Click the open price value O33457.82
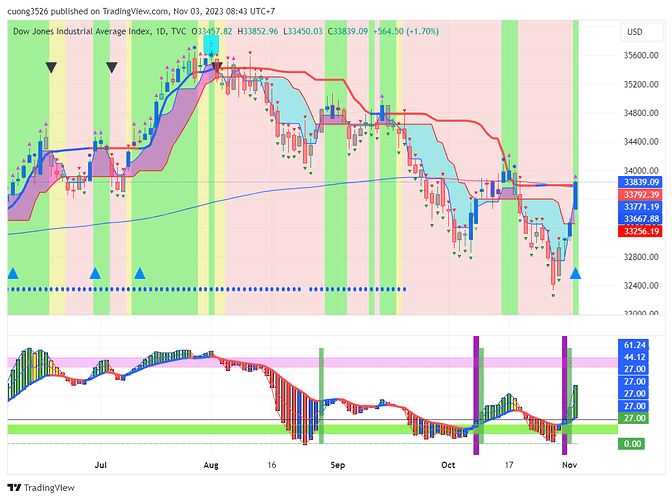672x500 pixels. pos(212,31)
